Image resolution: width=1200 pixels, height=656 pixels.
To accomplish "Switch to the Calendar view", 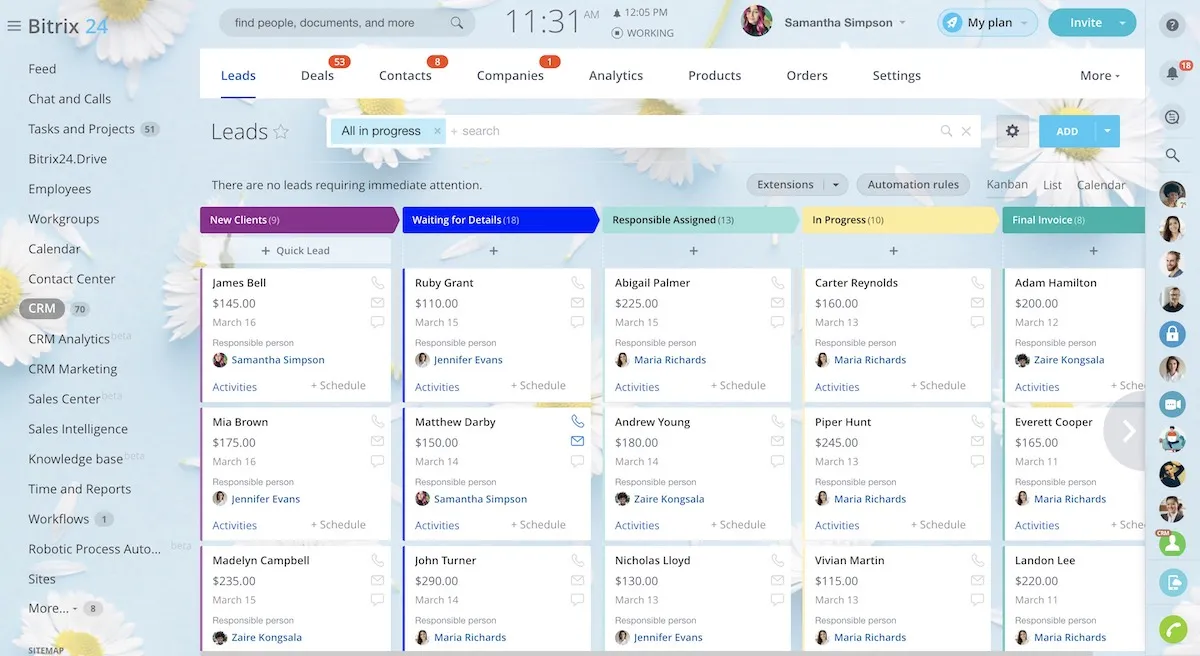I will point(1101,185).
